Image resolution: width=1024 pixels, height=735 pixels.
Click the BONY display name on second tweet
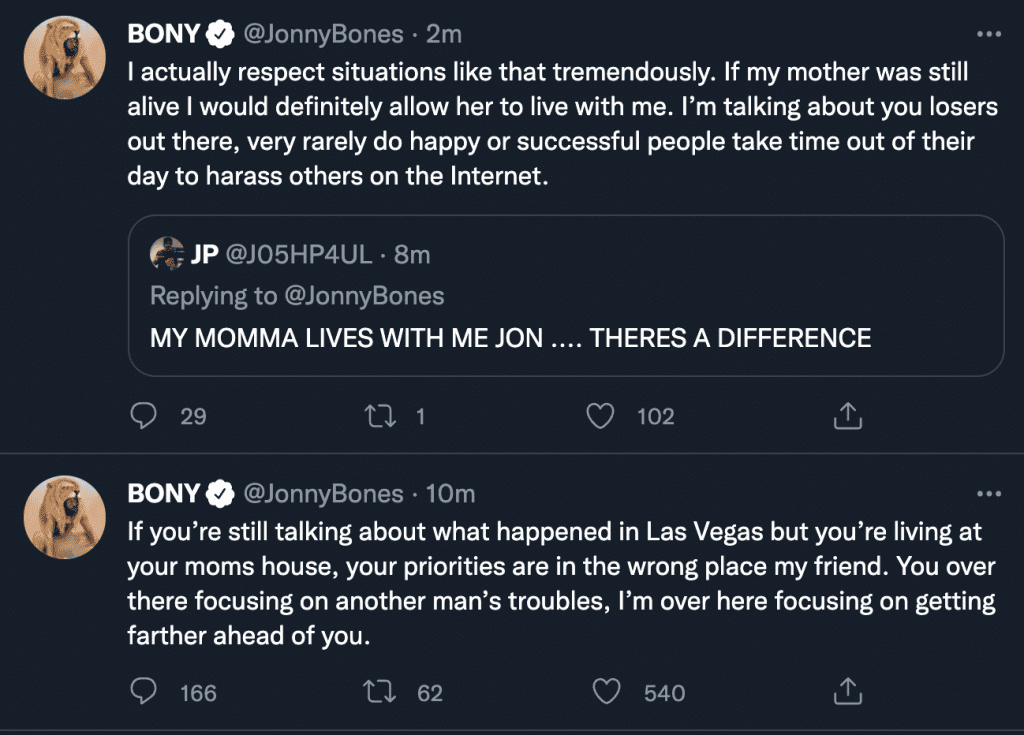tap(163, 494)
